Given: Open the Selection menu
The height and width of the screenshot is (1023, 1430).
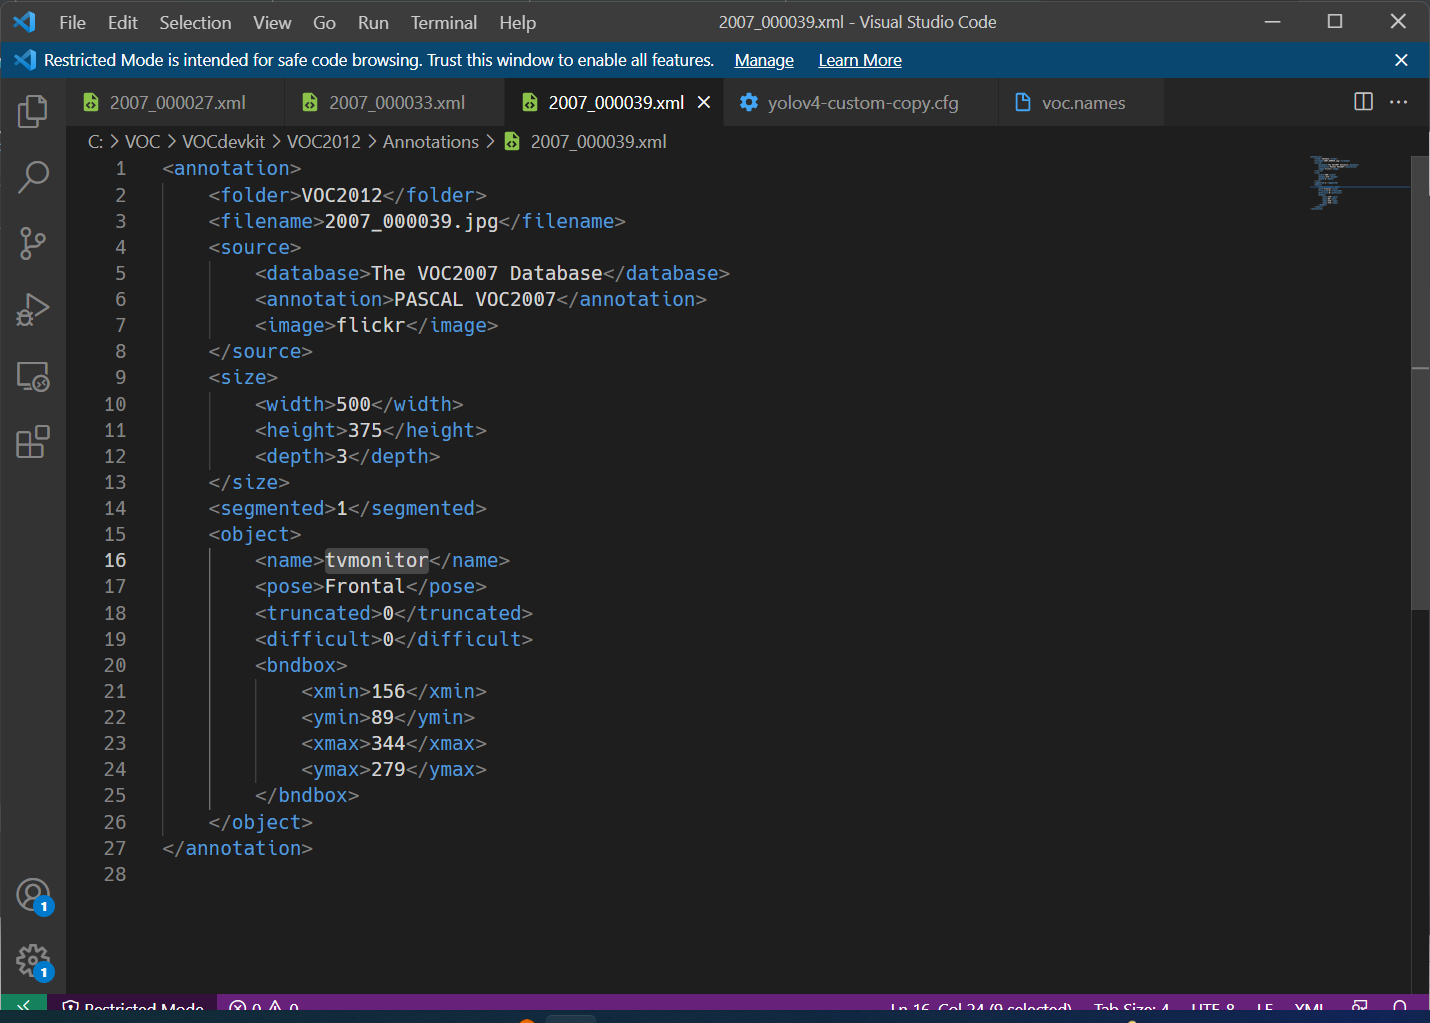Looking at the screenshot, I should (x=195, y=22).
